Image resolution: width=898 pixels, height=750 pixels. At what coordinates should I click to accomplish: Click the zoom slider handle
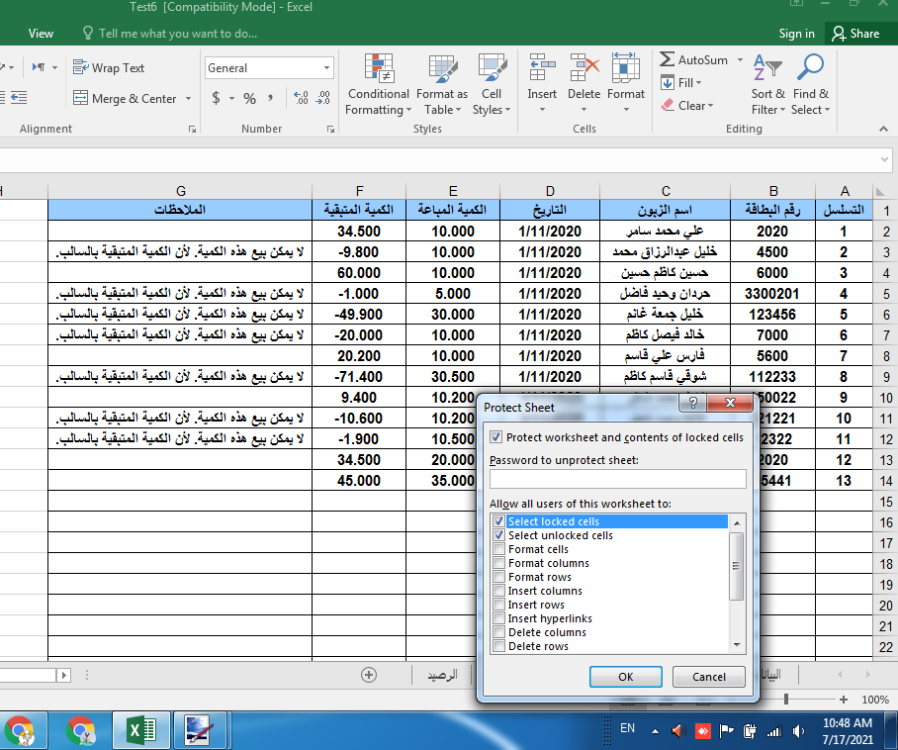point(786,699)
